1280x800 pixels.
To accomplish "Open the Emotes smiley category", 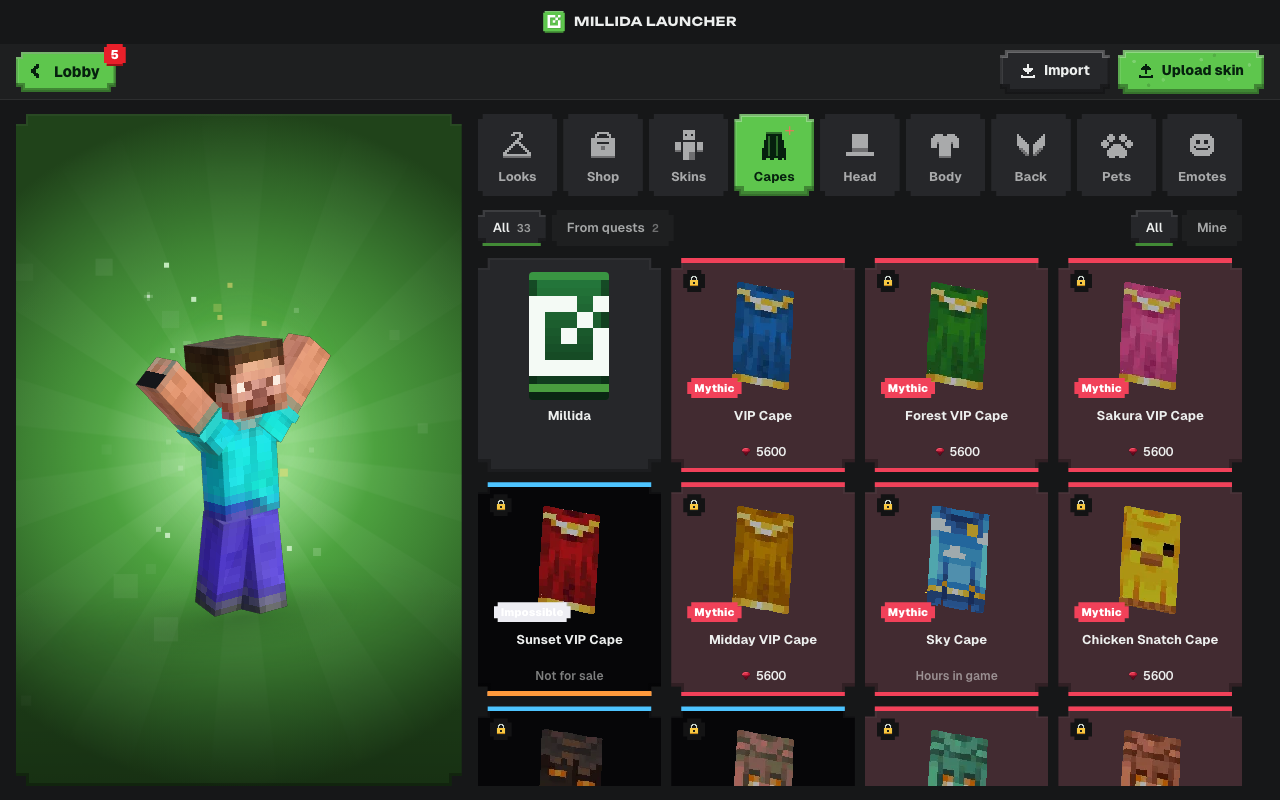I will [x=1202, y=154].
